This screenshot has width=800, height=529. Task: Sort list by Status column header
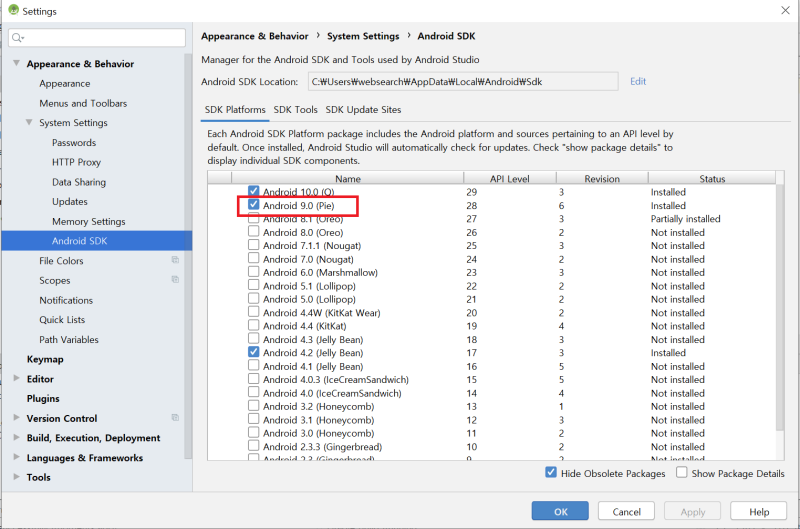[712, 179]
